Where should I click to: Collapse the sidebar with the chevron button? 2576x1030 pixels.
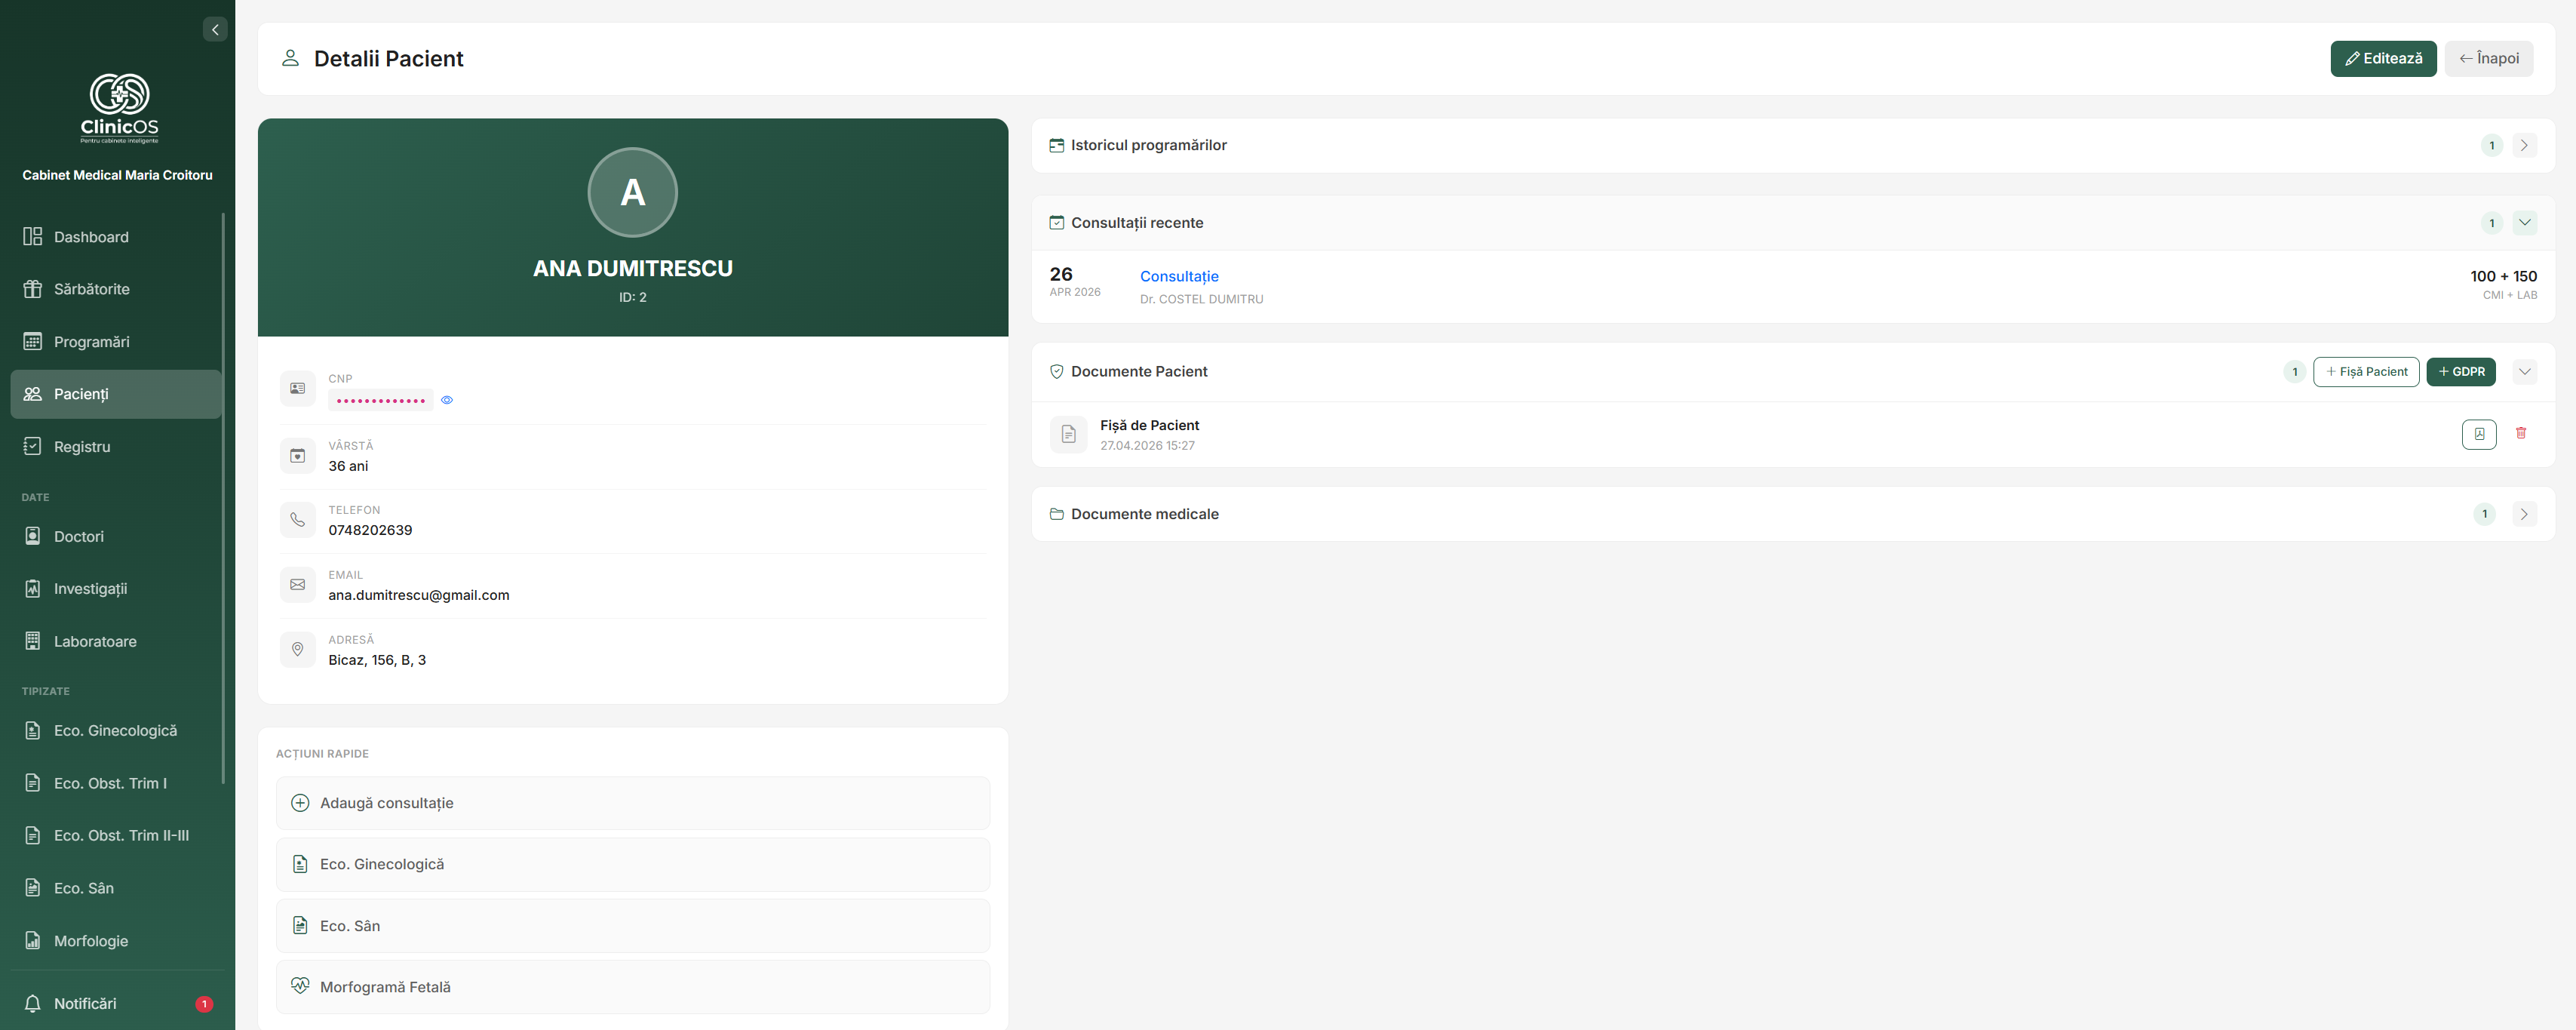click(215, 29)
